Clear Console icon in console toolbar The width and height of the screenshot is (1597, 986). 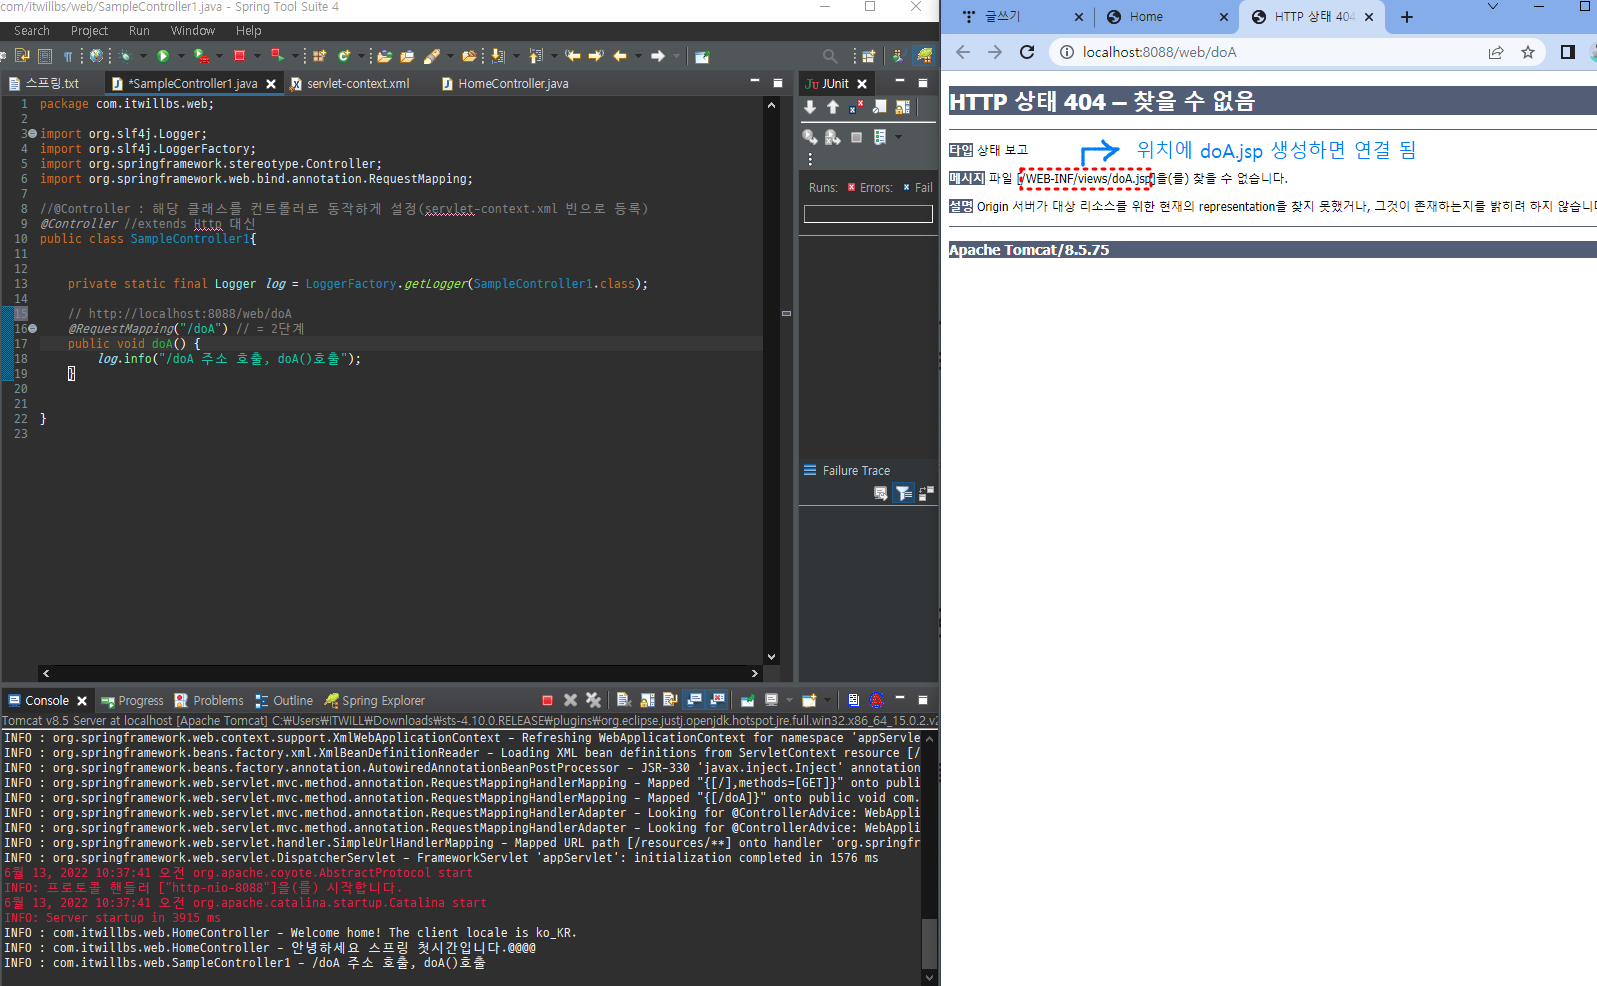coord(624,700)
